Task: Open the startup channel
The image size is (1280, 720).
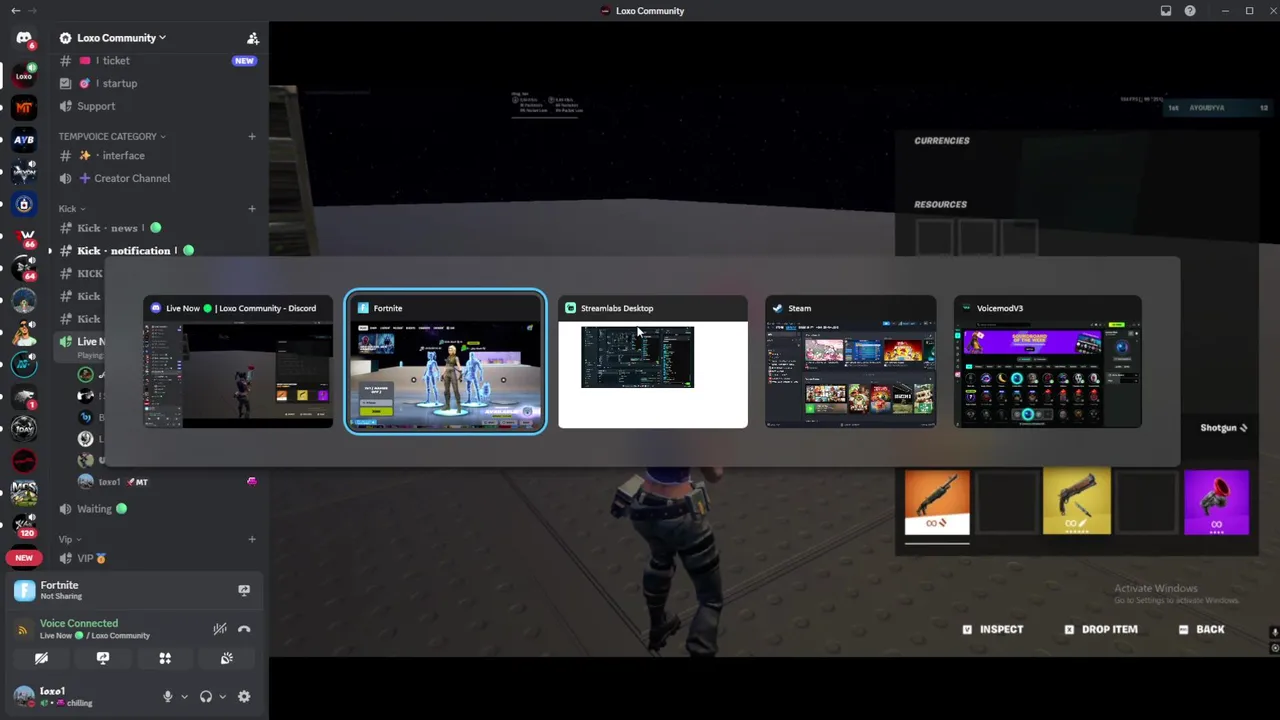Action: 158,83
